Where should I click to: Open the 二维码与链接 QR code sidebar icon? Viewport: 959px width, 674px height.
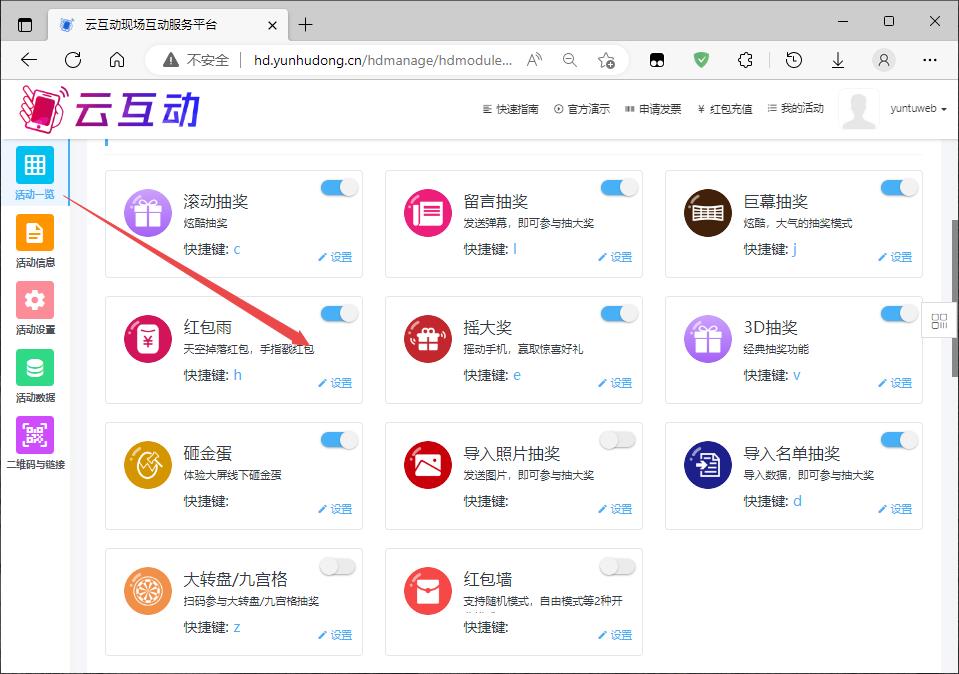35,436
